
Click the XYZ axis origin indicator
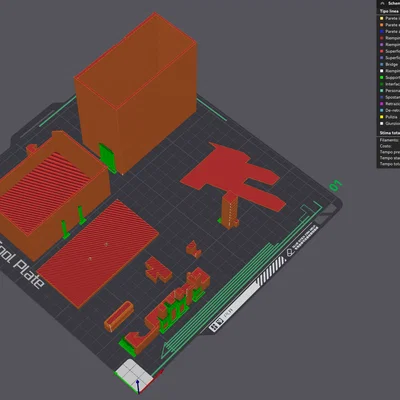[x=138, y=383]
